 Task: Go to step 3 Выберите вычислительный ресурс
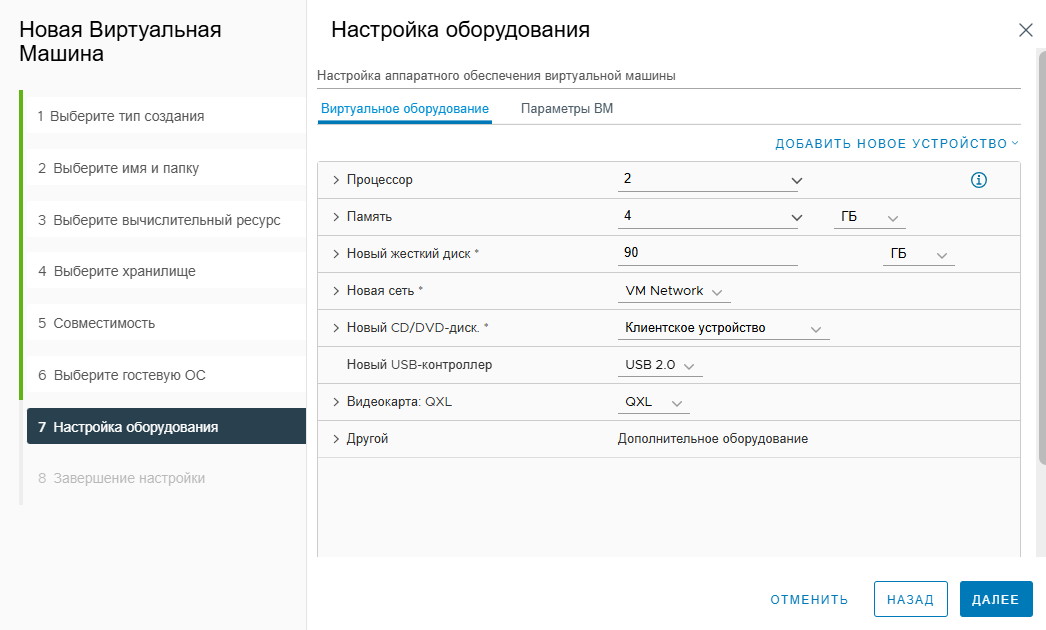tap(165, 220)
